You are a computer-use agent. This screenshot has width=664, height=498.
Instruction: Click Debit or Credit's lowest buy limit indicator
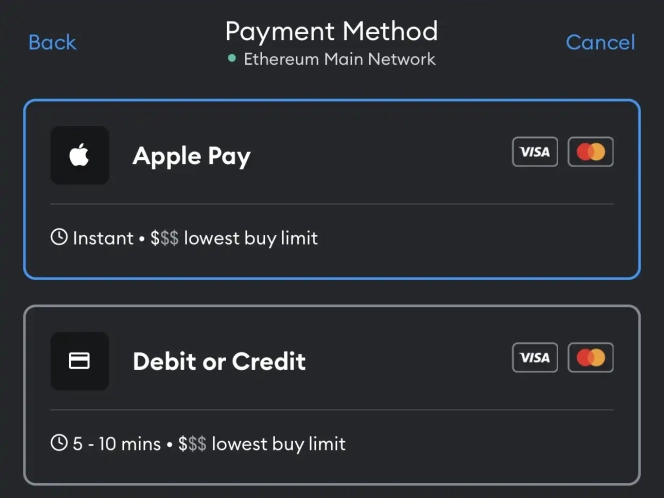click(262, 443)
